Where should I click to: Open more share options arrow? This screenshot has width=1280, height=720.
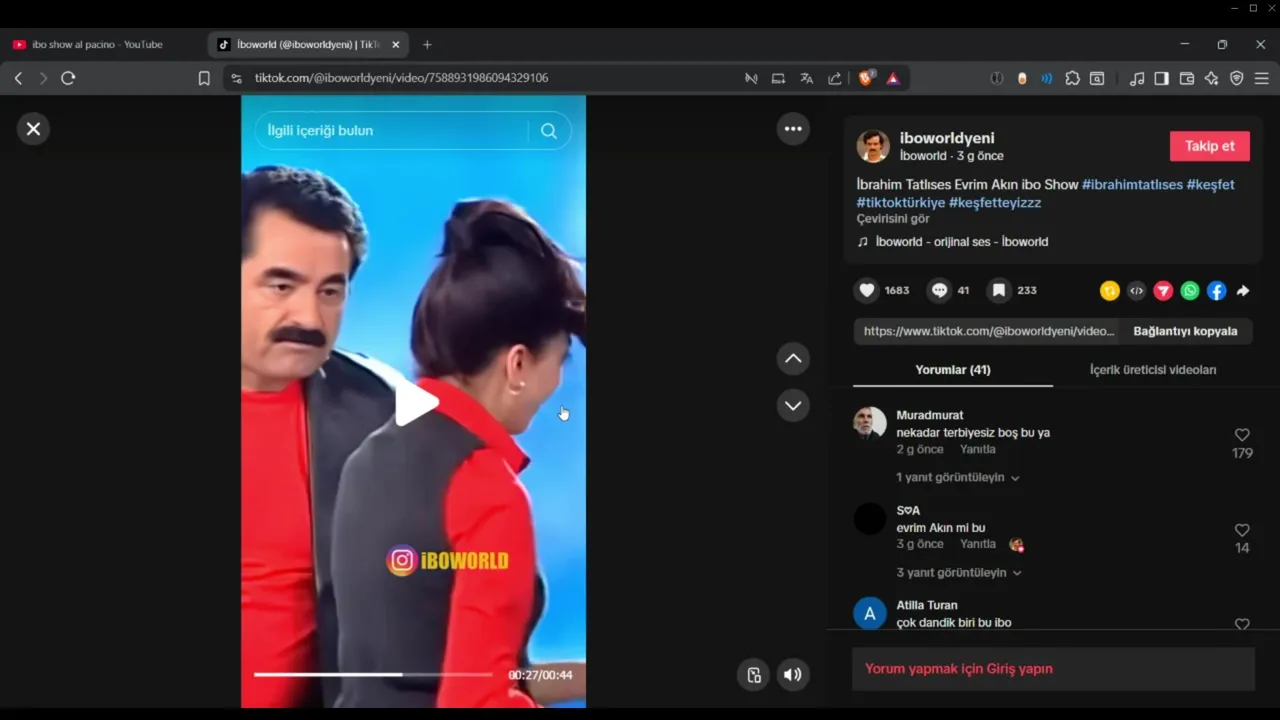click(x=1243, y=291)
